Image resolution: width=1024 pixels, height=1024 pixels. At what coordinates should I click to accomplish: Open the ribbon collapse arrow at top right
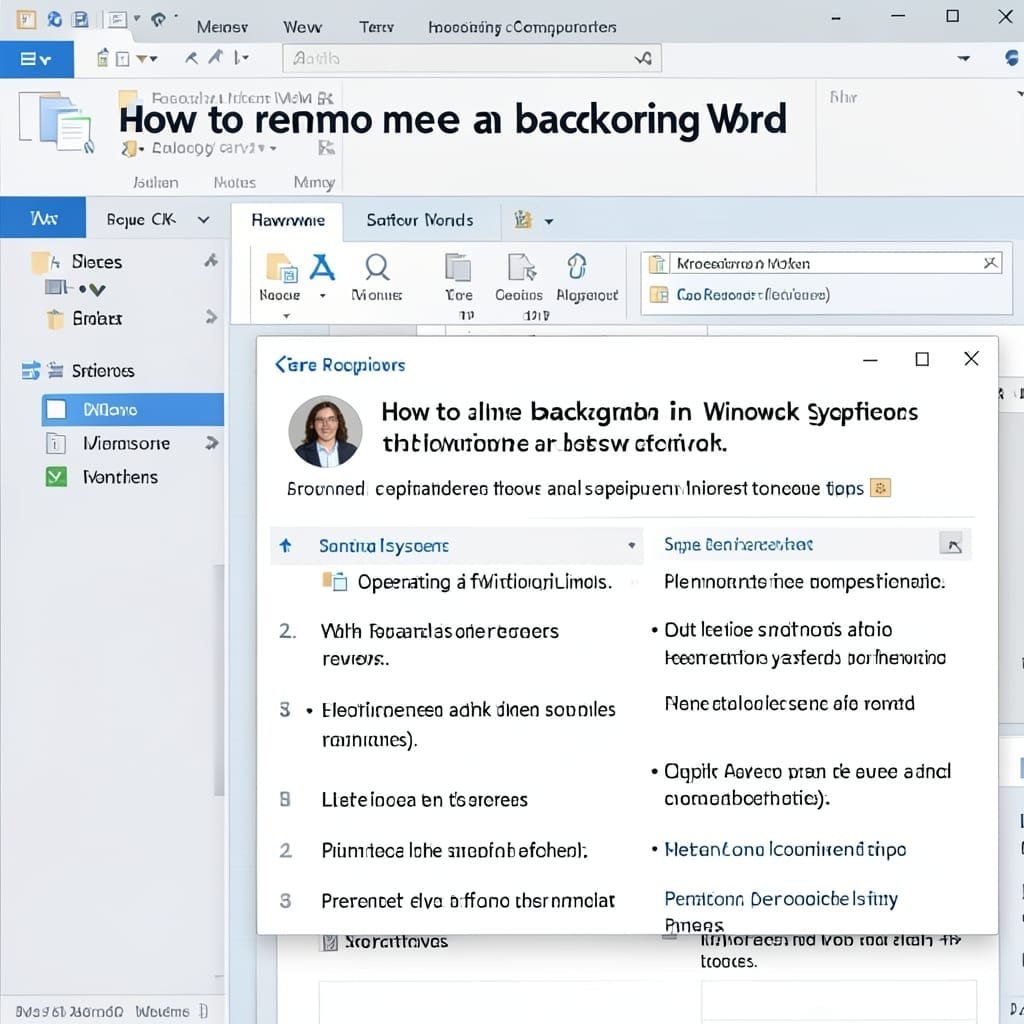coord(963,59)
